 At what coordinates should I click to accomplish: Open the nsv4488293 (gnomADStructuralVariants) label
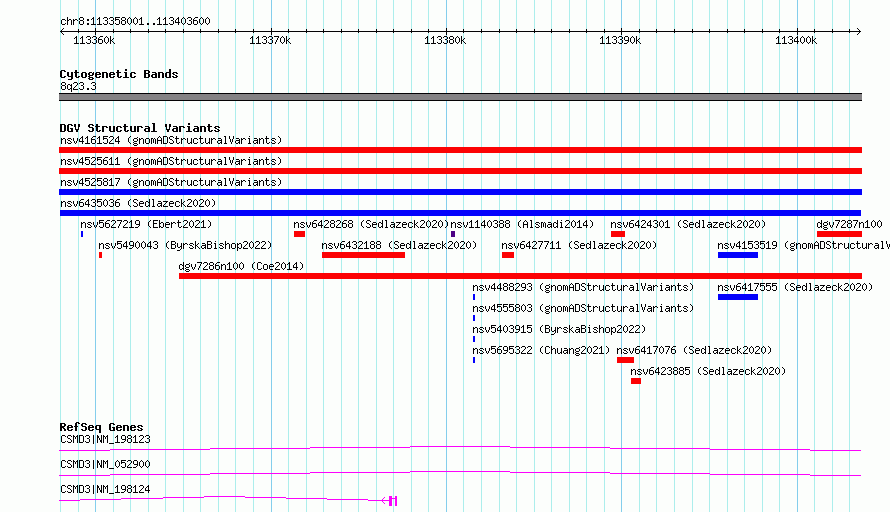[583, 287]
